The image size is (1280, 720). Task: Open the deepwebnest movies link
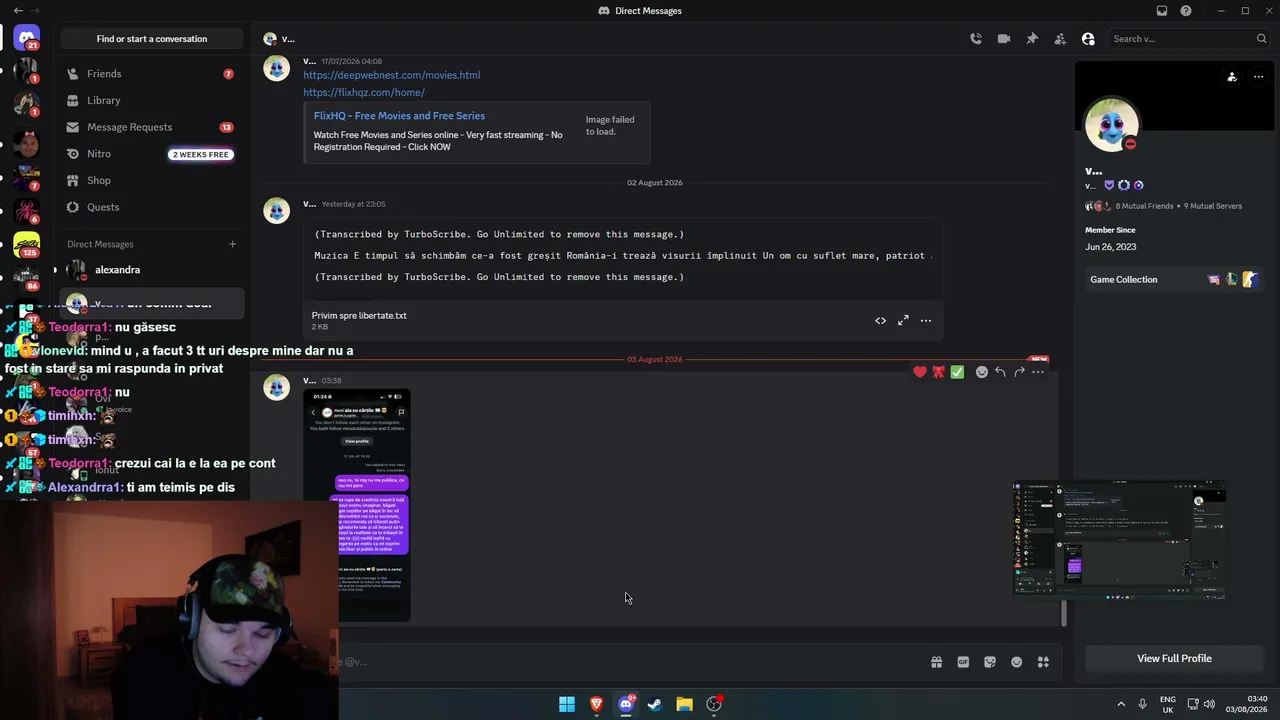point(392,75)
